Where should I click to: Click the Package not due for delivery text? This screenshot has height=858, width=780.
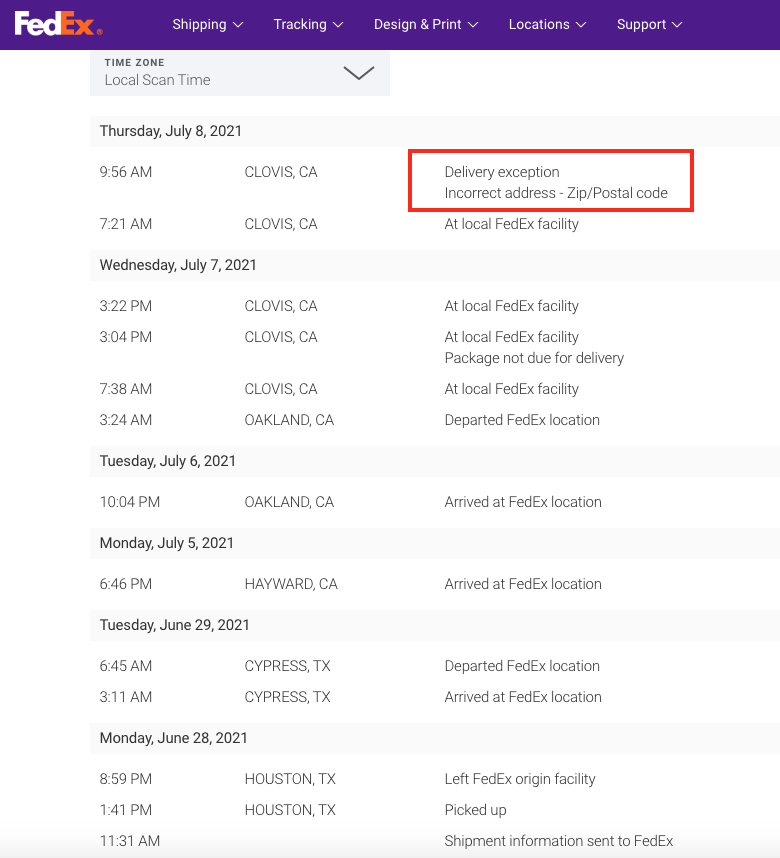point(534,358)
